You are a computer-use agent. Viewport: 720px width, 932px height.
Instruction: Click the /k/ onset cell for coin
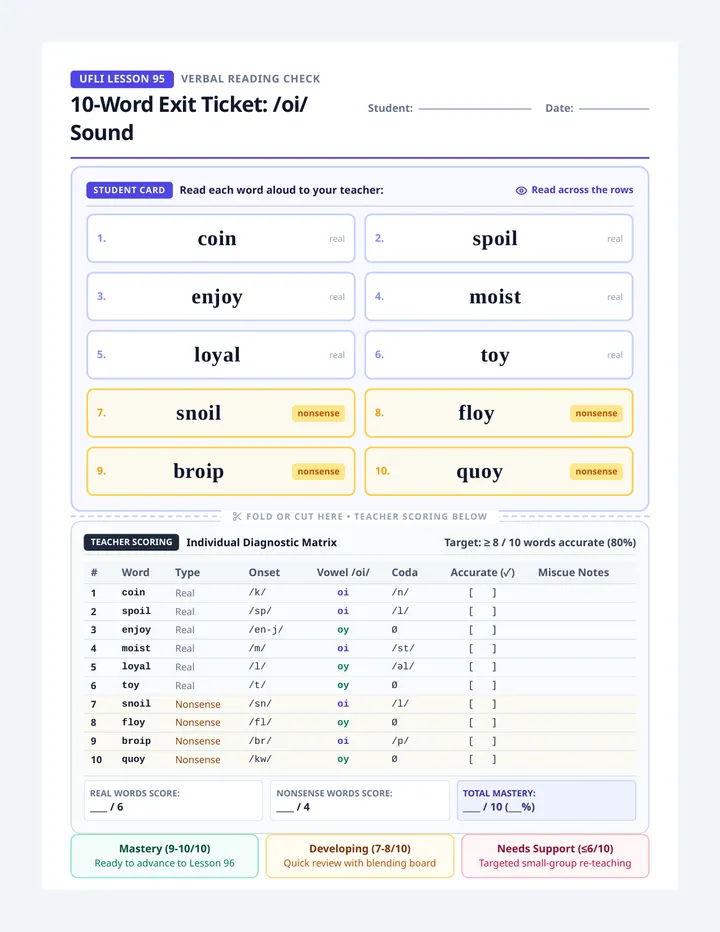[257, 593]
